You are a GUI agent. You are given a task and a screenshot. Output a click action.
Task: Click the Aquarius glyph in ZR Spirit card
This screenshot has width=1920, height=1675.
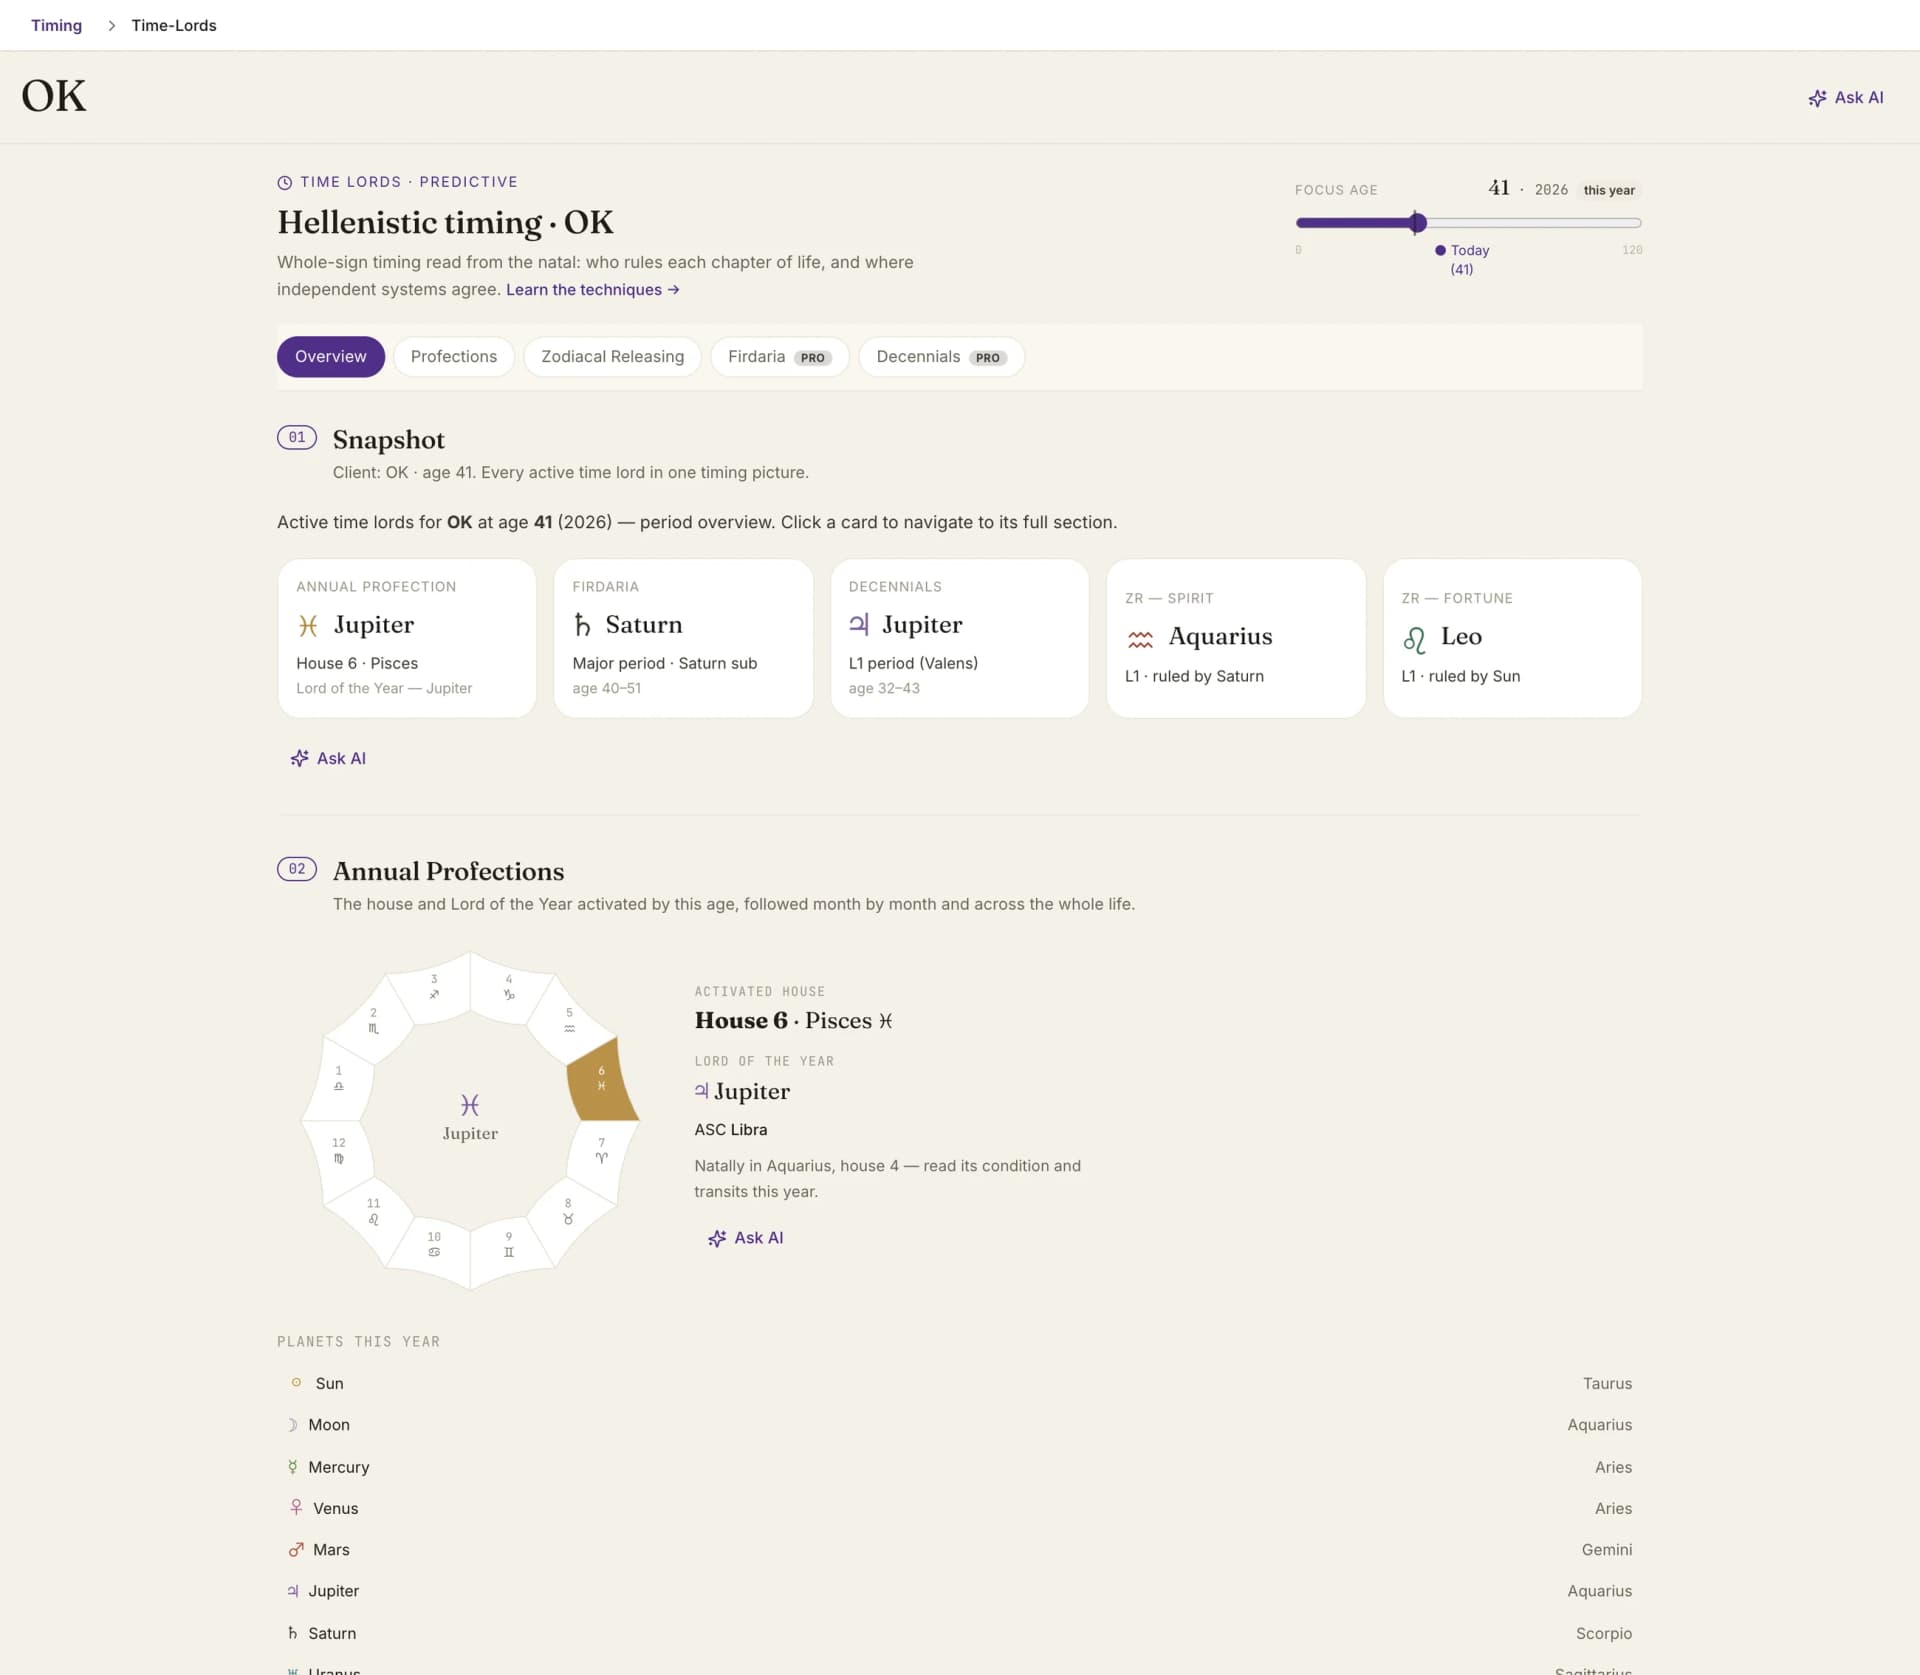click(1140, 638)
